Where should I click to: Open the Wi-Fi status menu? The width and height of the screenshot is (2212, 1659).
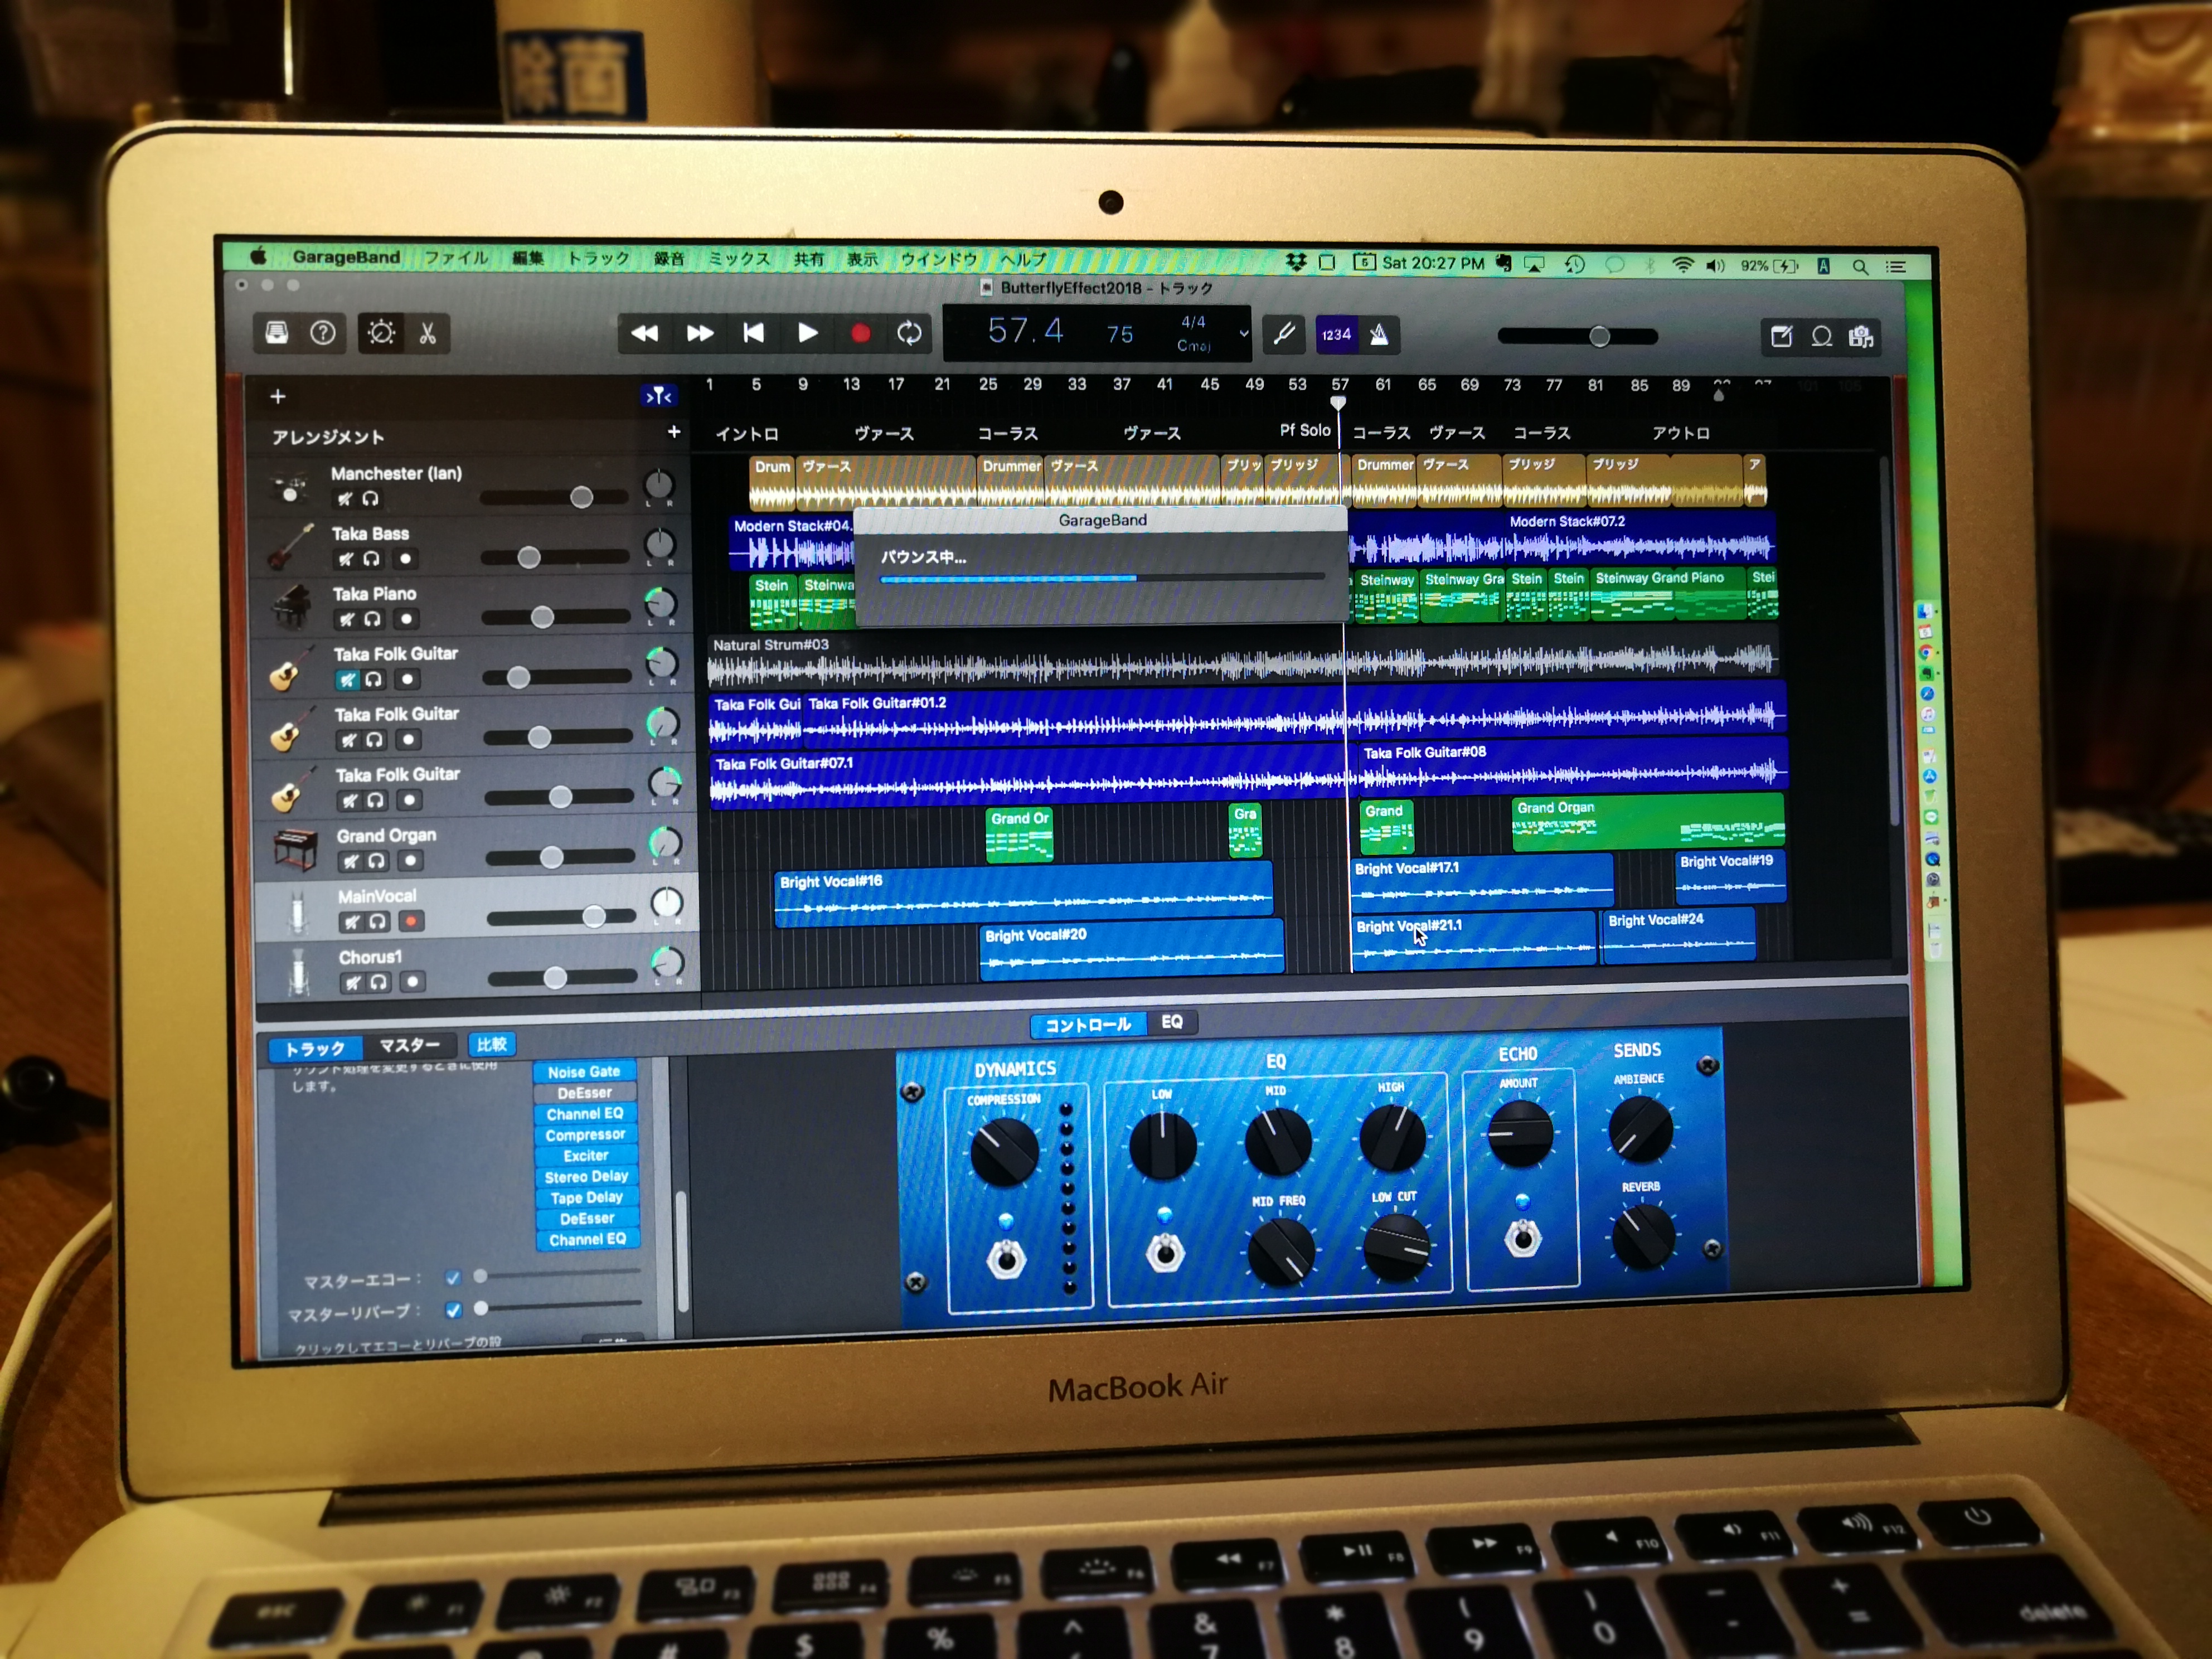[1682, 265]
